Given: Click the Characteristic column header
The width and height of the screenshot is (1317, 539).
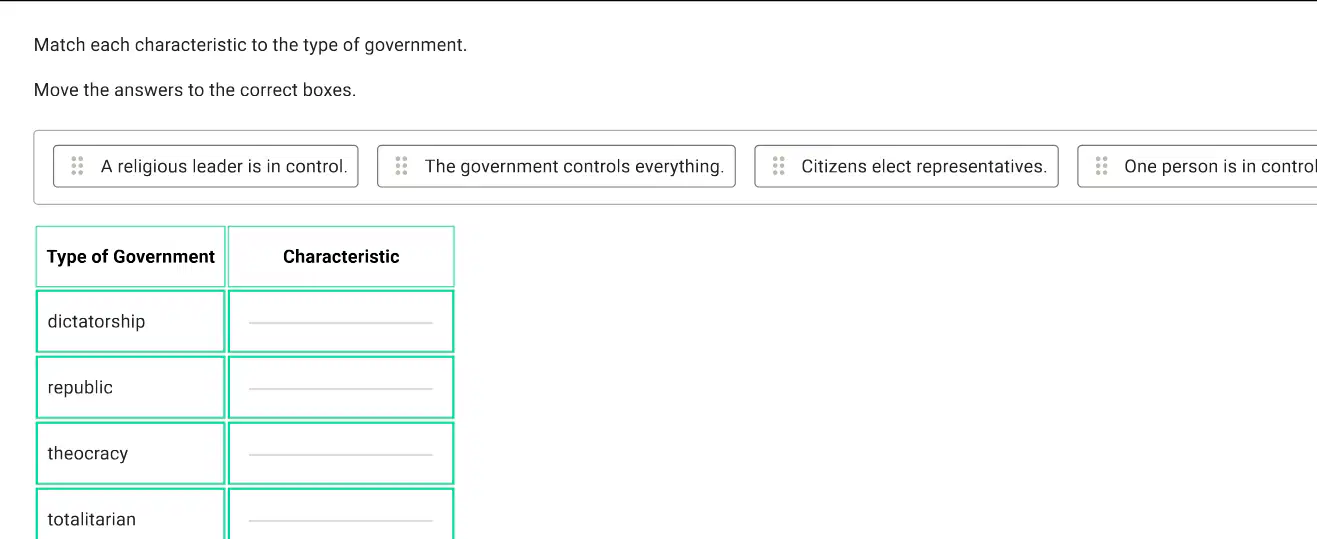Looking at the screenshot, I should tap(341, 257).
